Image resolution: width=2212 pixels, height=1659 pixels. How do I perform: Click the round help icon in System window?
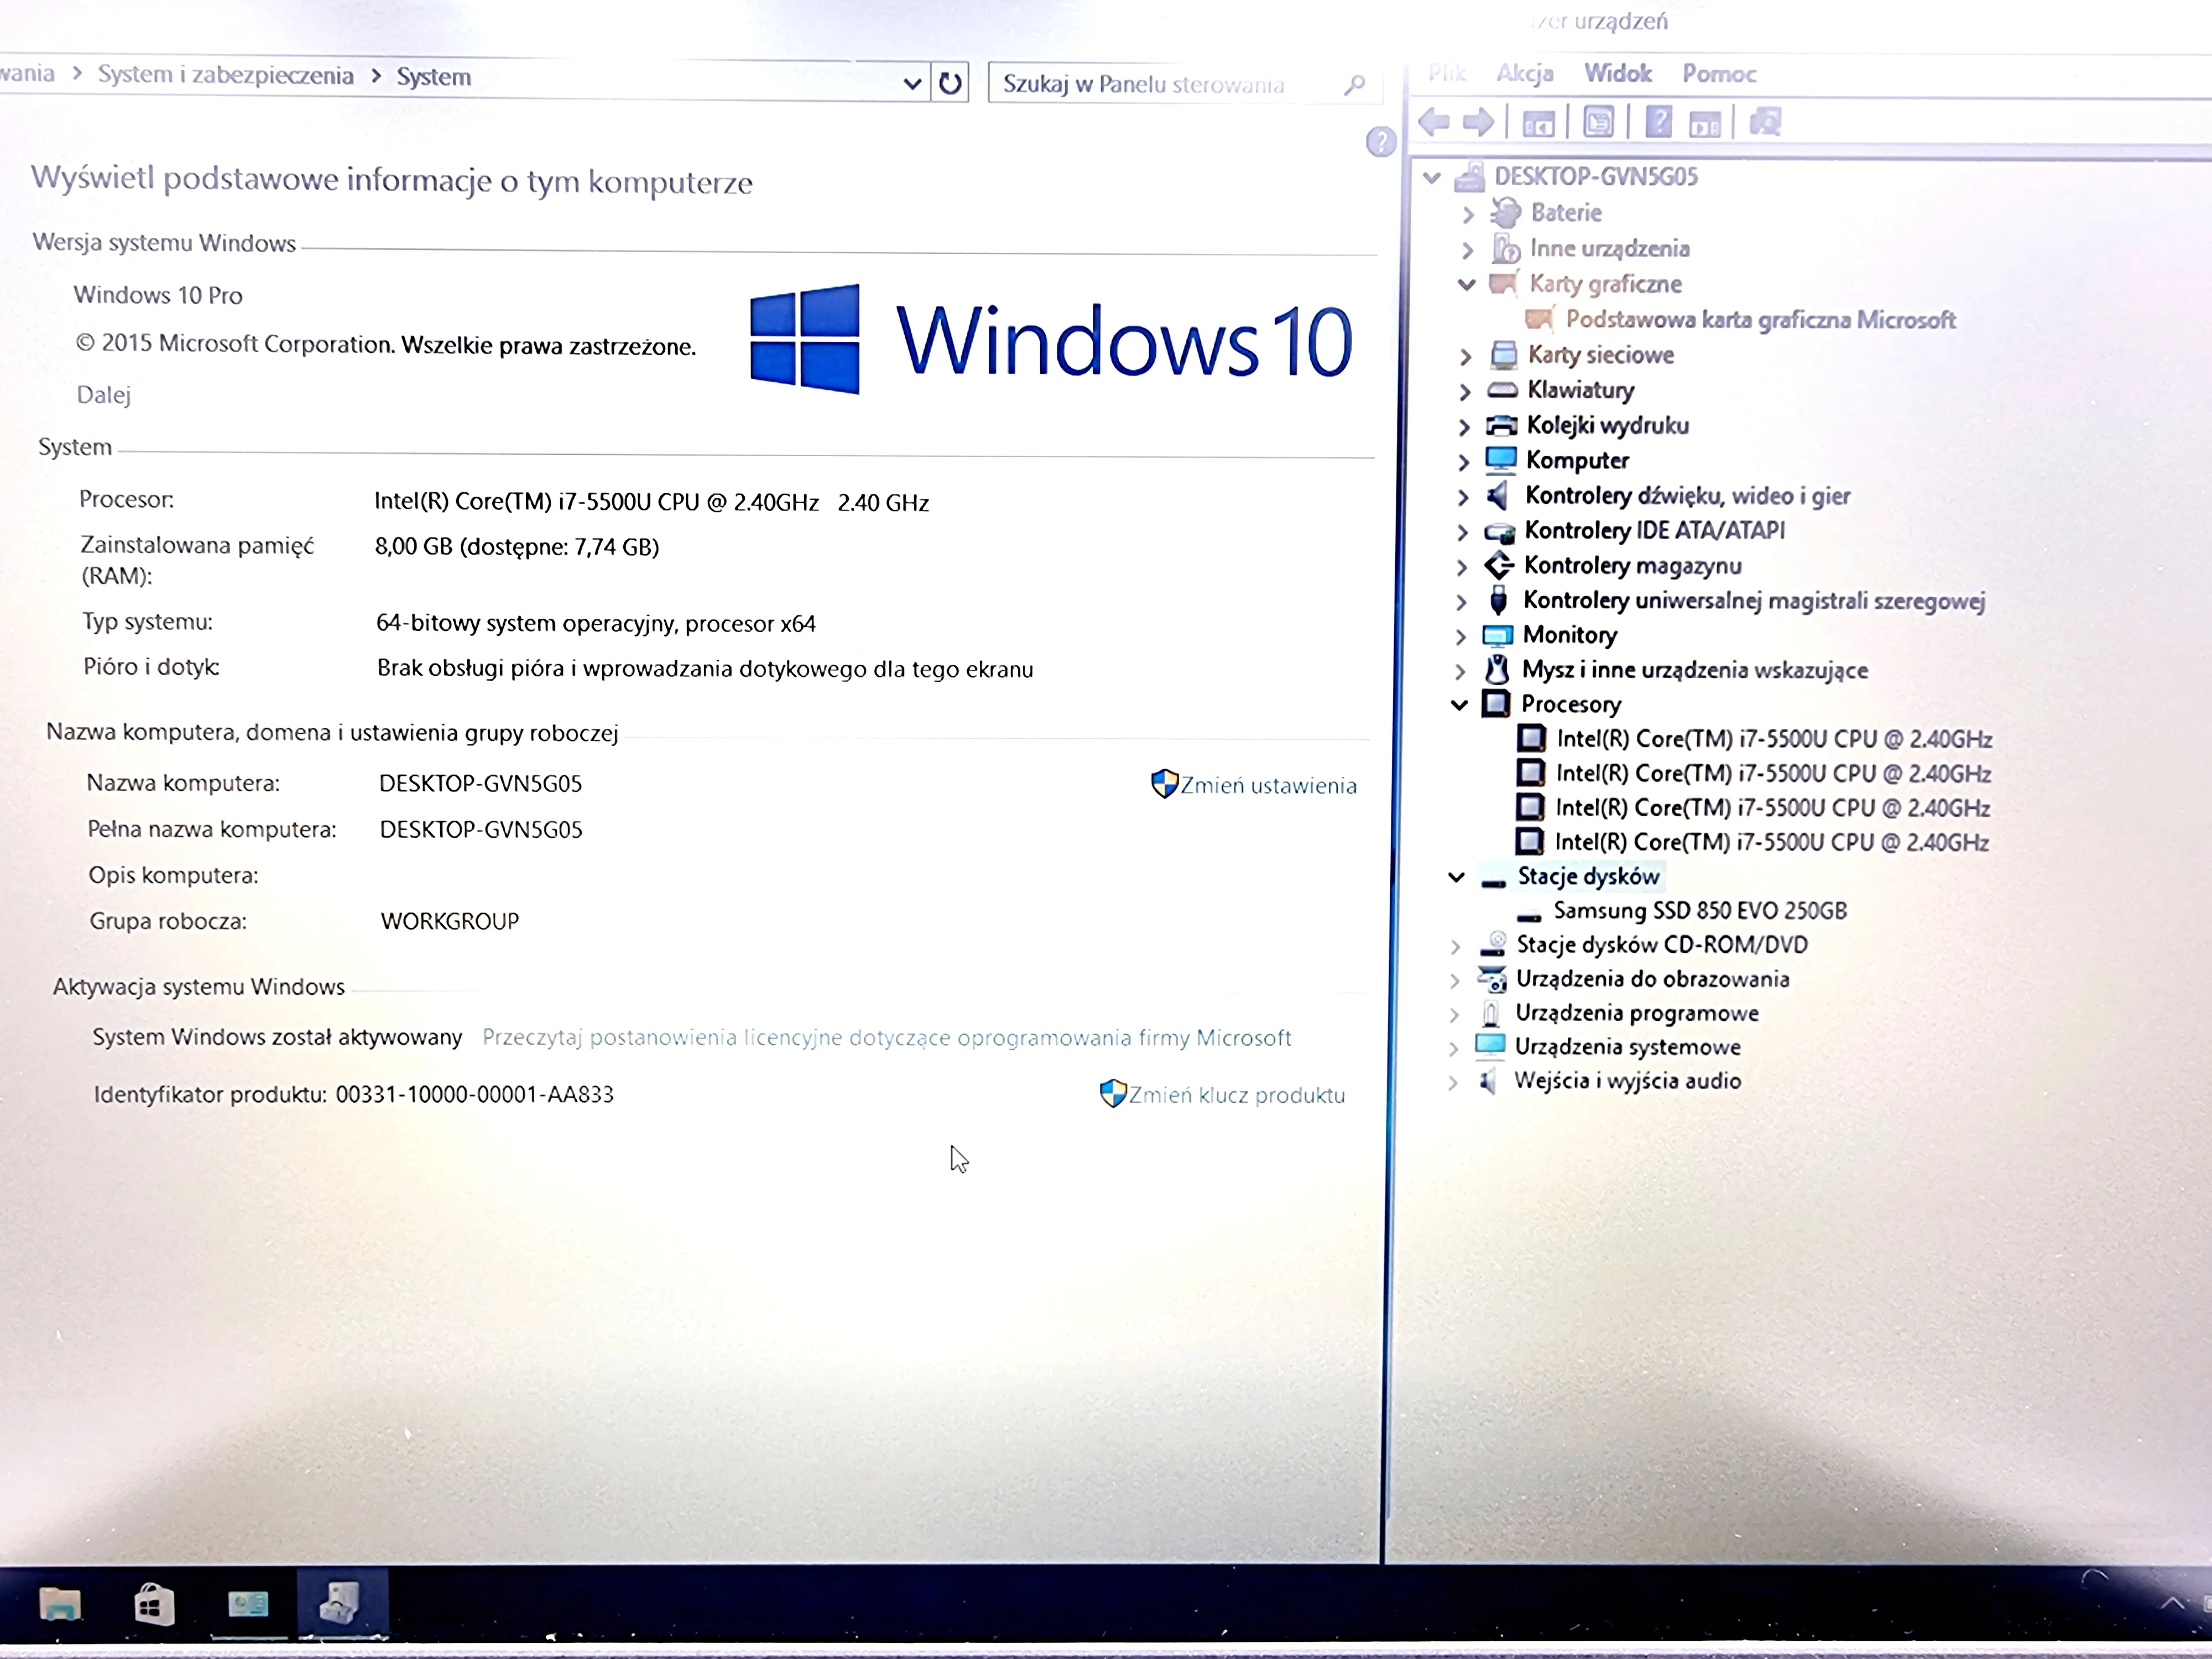pos(1380,142)
